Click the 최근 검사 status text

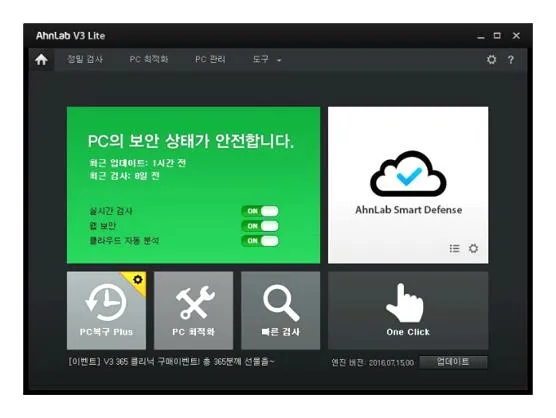pyautogui.click(x=124, y=176)
